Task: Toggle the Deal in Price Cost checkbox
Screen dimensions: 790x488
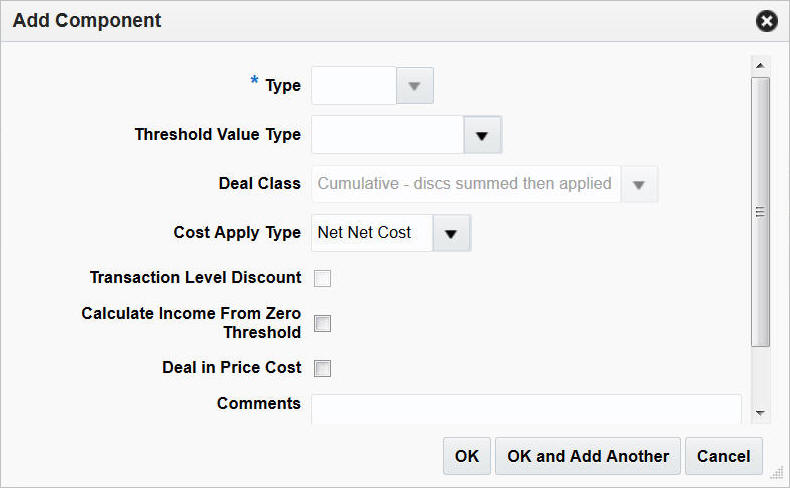Action: pyautogui.click(x=323, y=368)
